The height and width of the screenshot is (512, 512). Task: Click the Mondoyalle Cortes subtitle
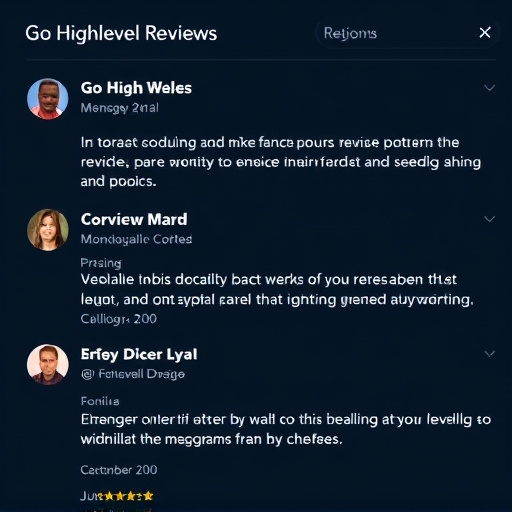tap(136, 239)
